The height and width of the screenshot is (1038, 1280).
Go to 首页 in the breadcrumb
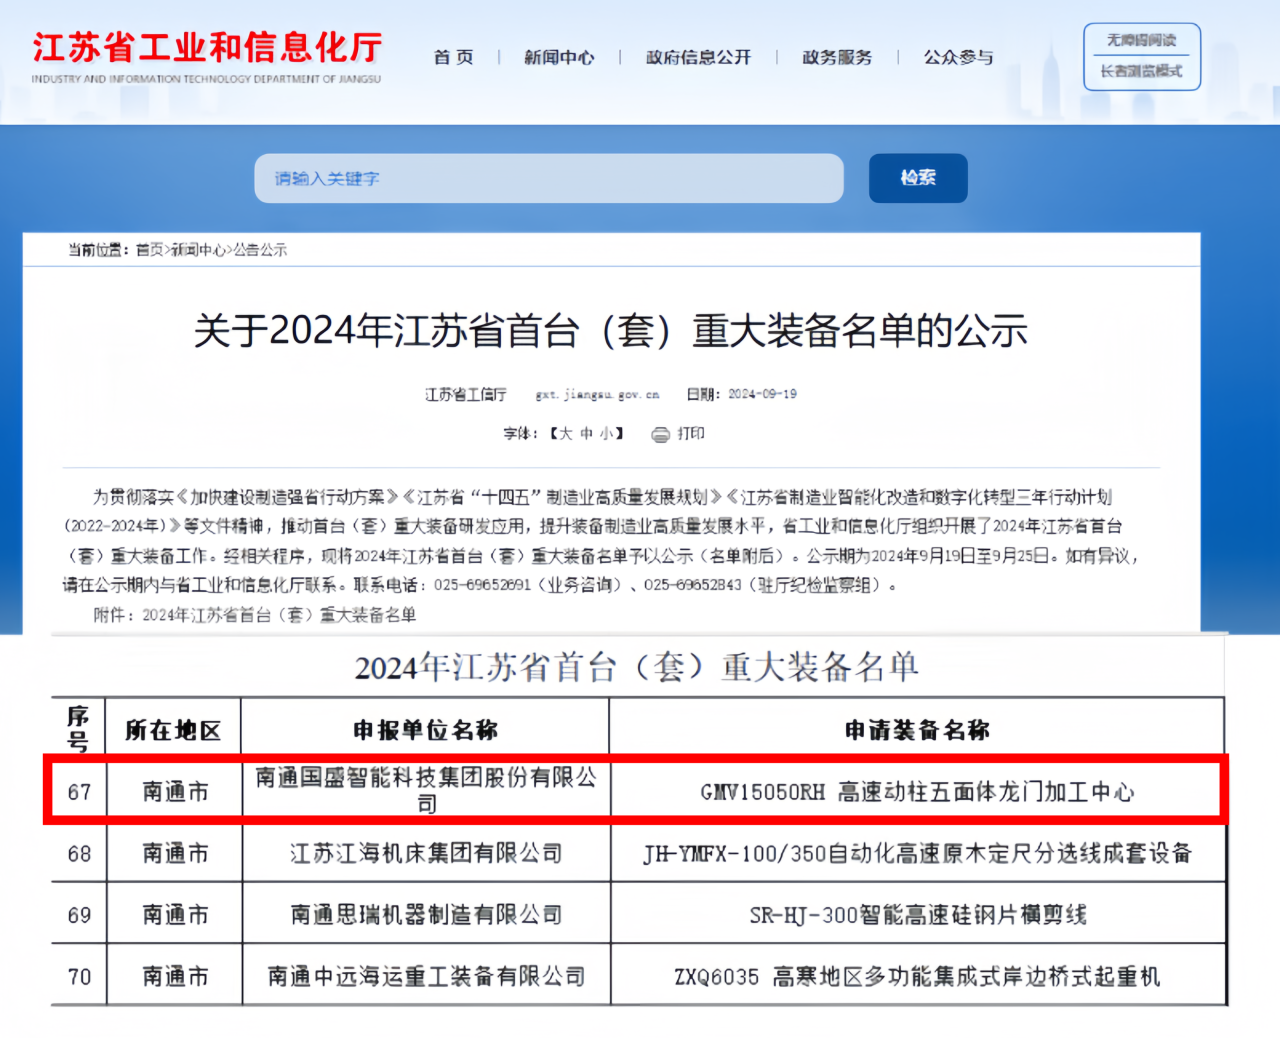click(150, 250)
